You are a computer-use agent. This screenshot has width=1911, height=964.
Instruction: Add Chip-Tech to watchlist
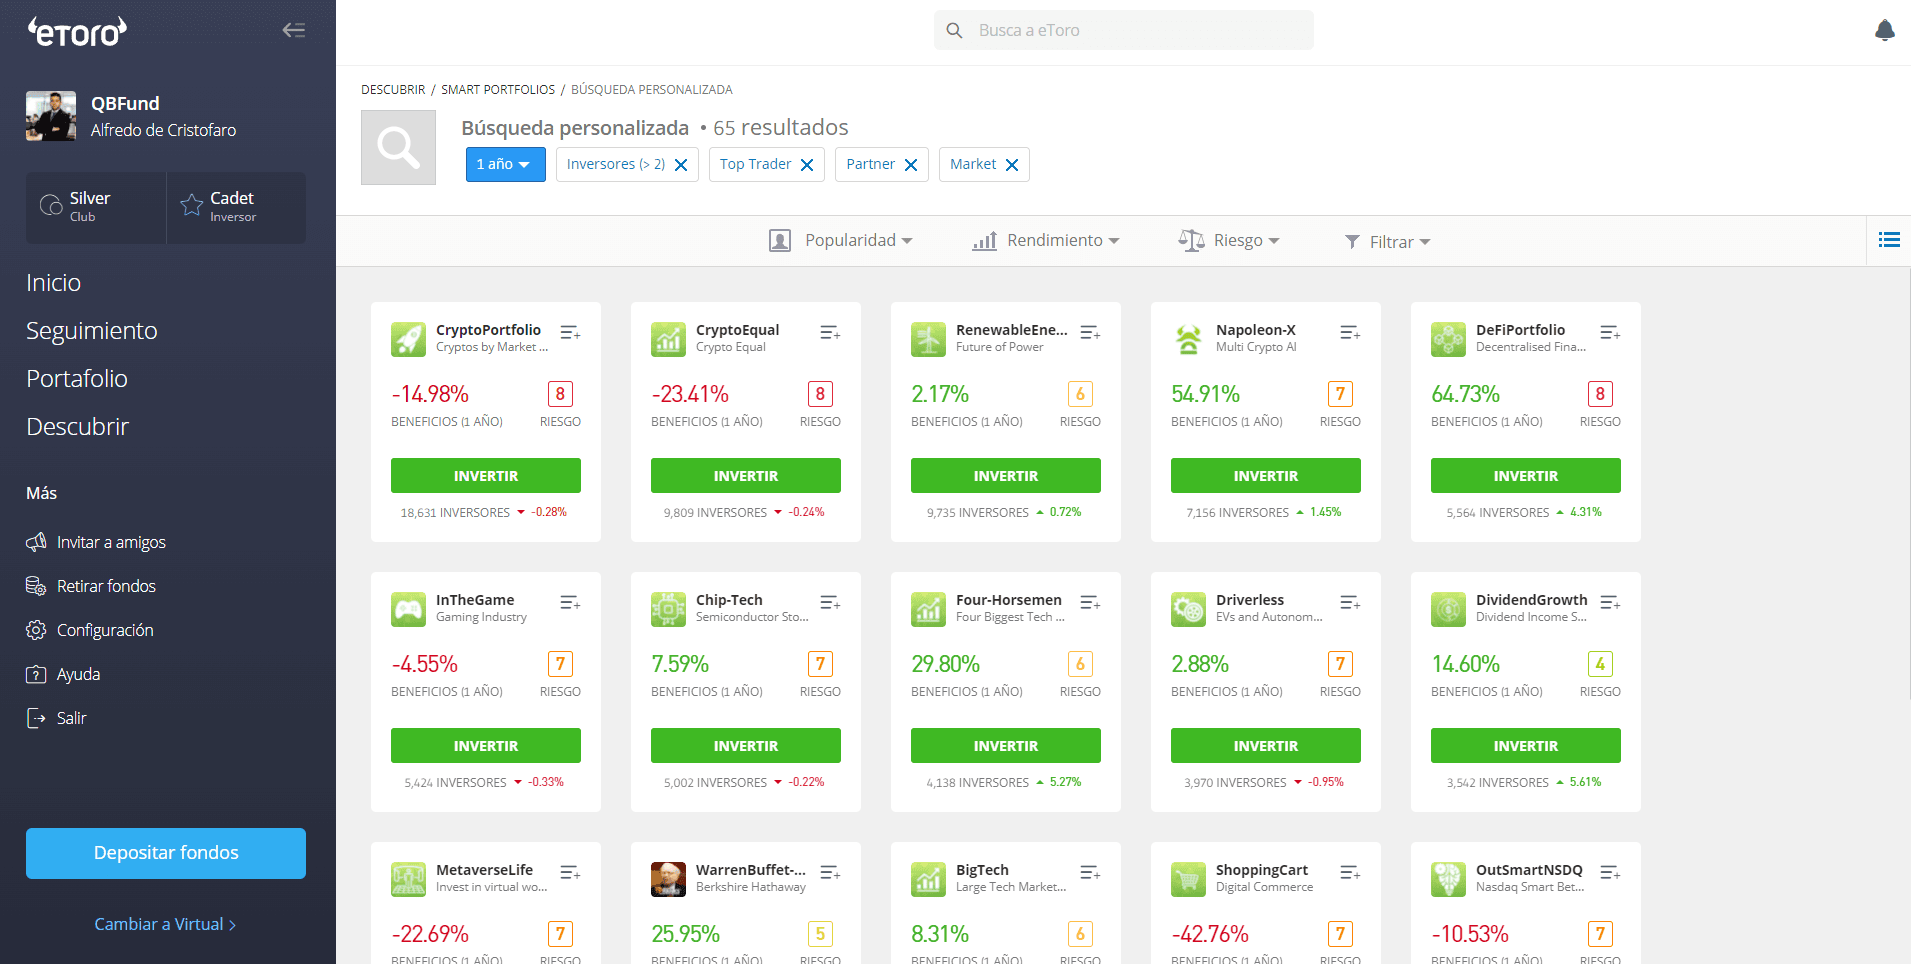[x=830, y=602]
